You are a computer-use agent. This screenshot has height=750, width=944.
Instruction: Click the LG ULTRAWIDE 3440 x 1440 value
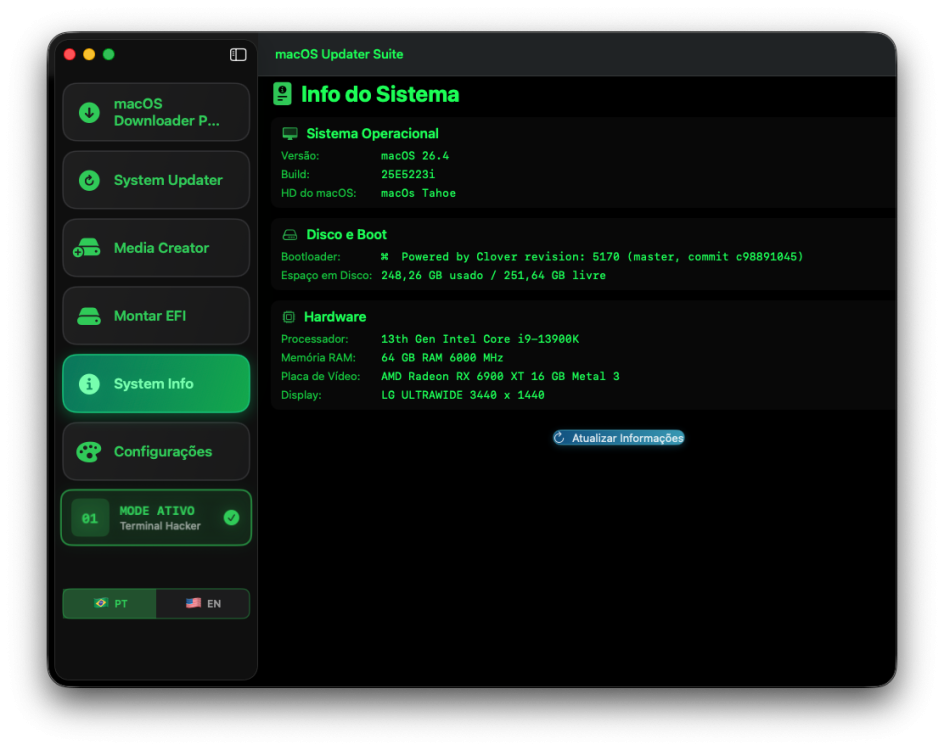click(x=462, y=395)
